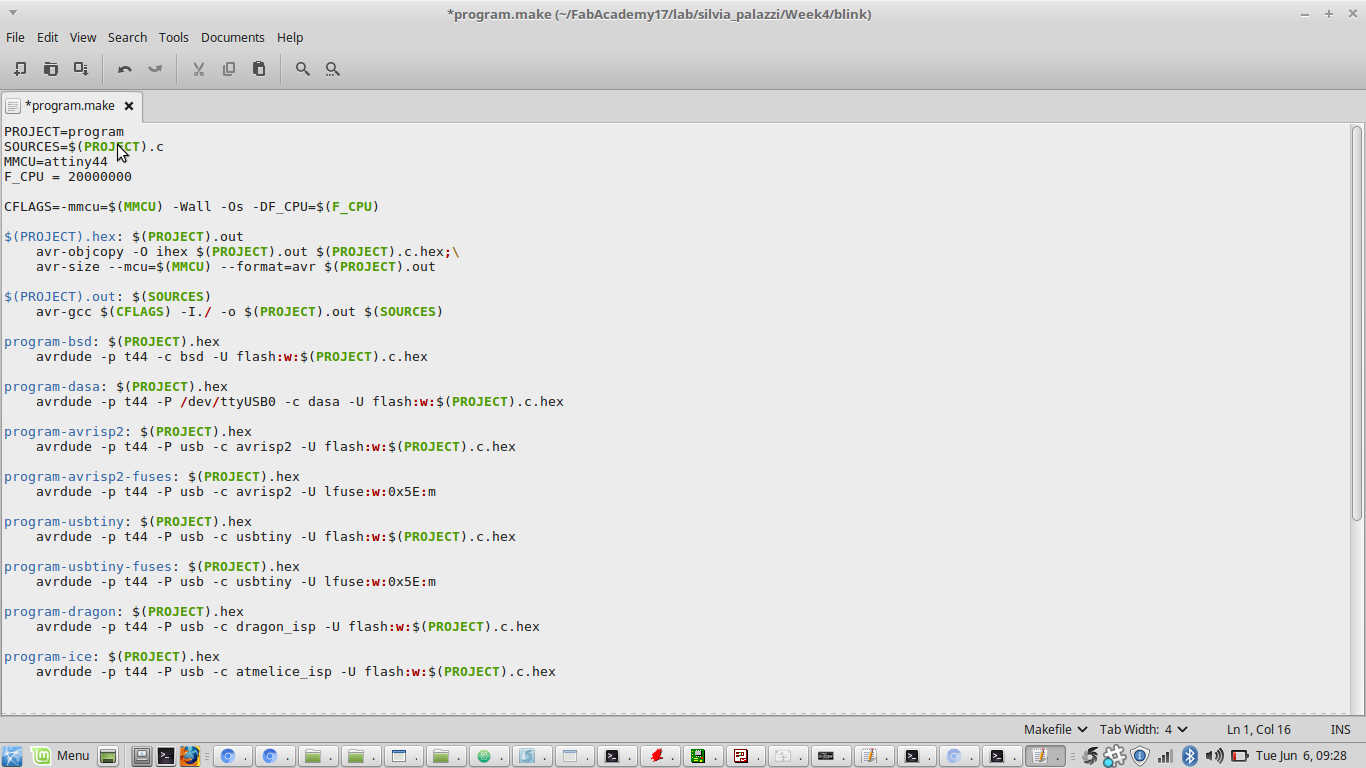Image resolution: width=1366 pixels, height=768 pixels.
Task: Launch Firefox from the panel
Action: (x=189, y=756)
